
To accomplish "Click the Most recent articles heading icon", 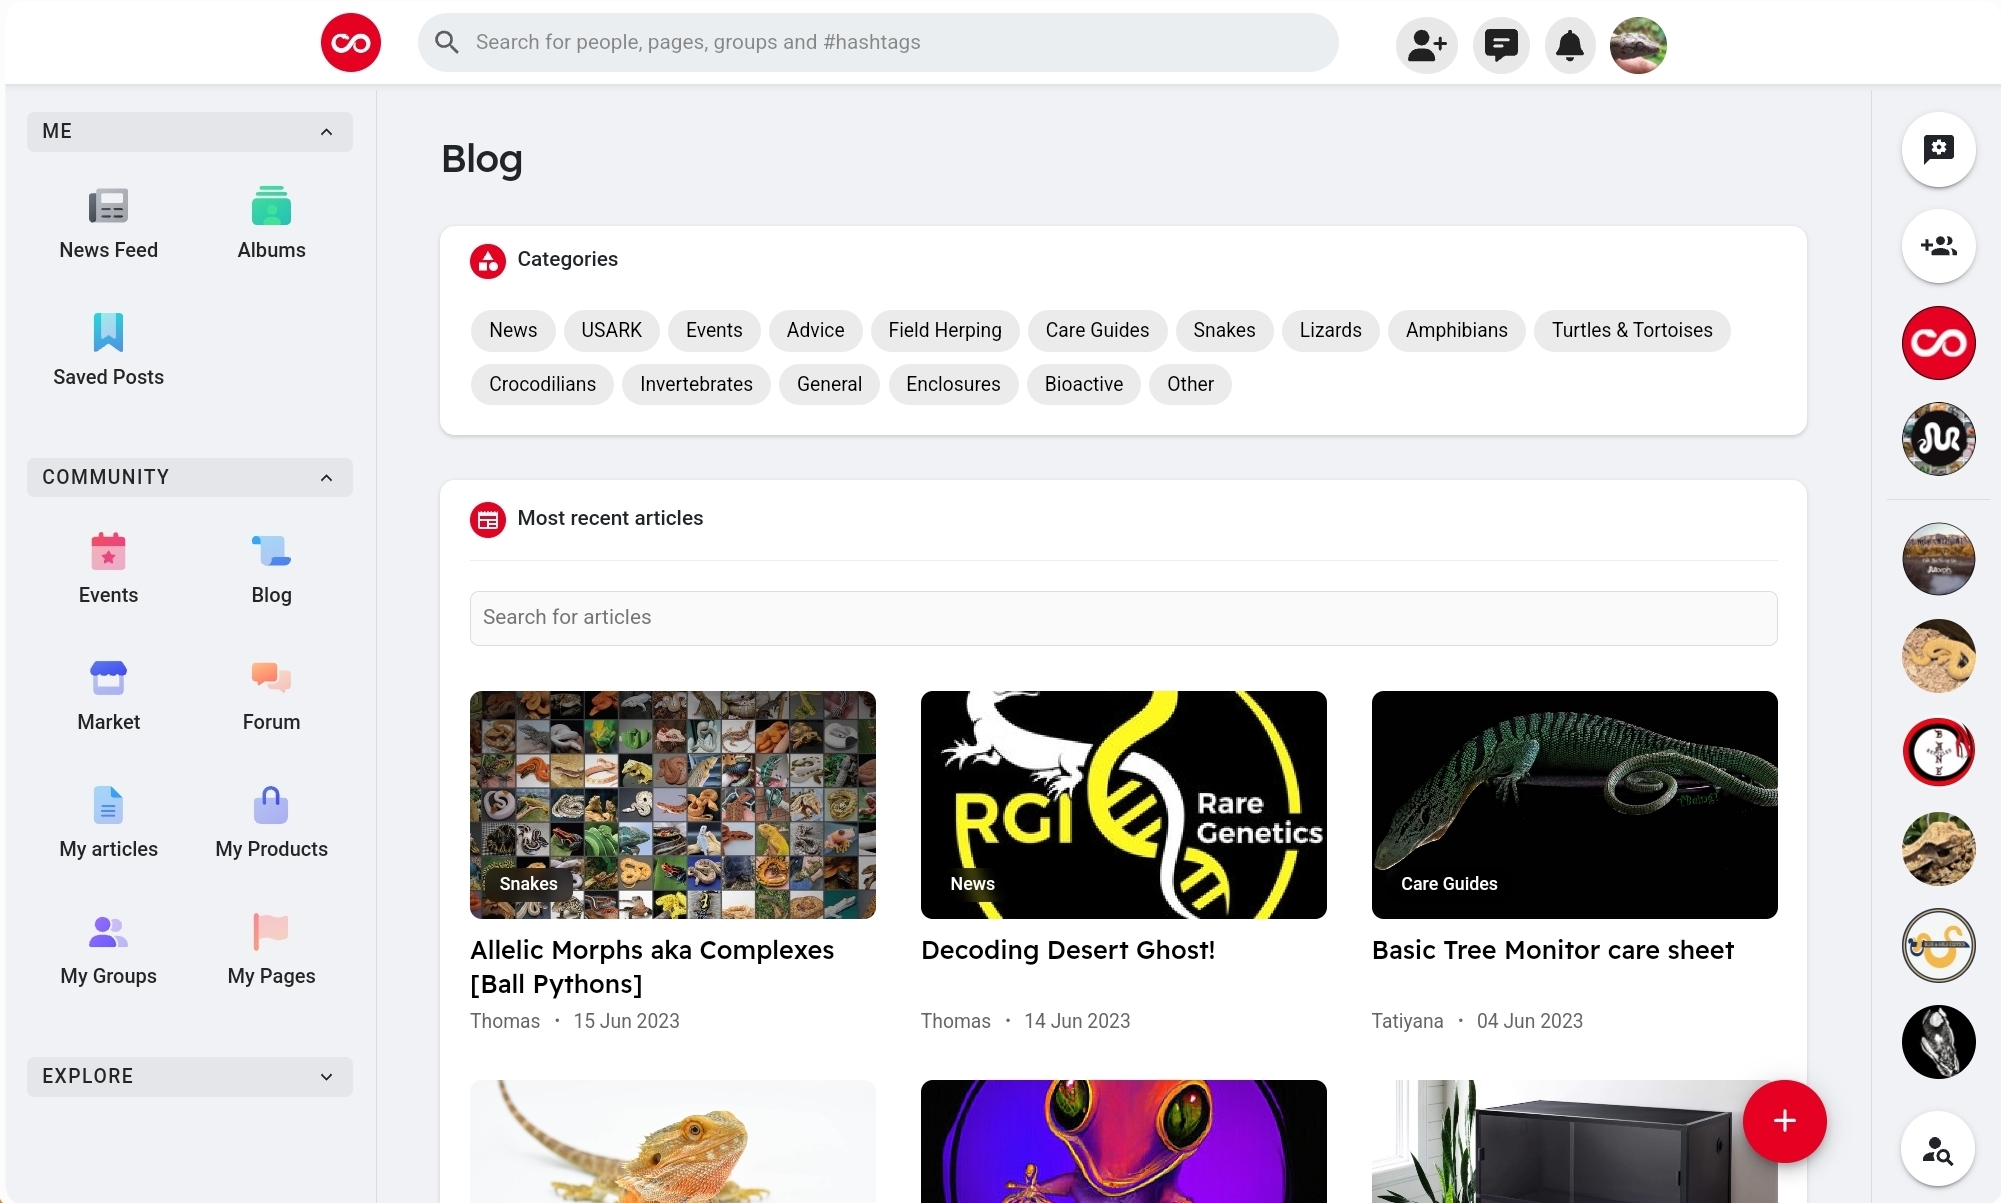I will pos(488,520).
